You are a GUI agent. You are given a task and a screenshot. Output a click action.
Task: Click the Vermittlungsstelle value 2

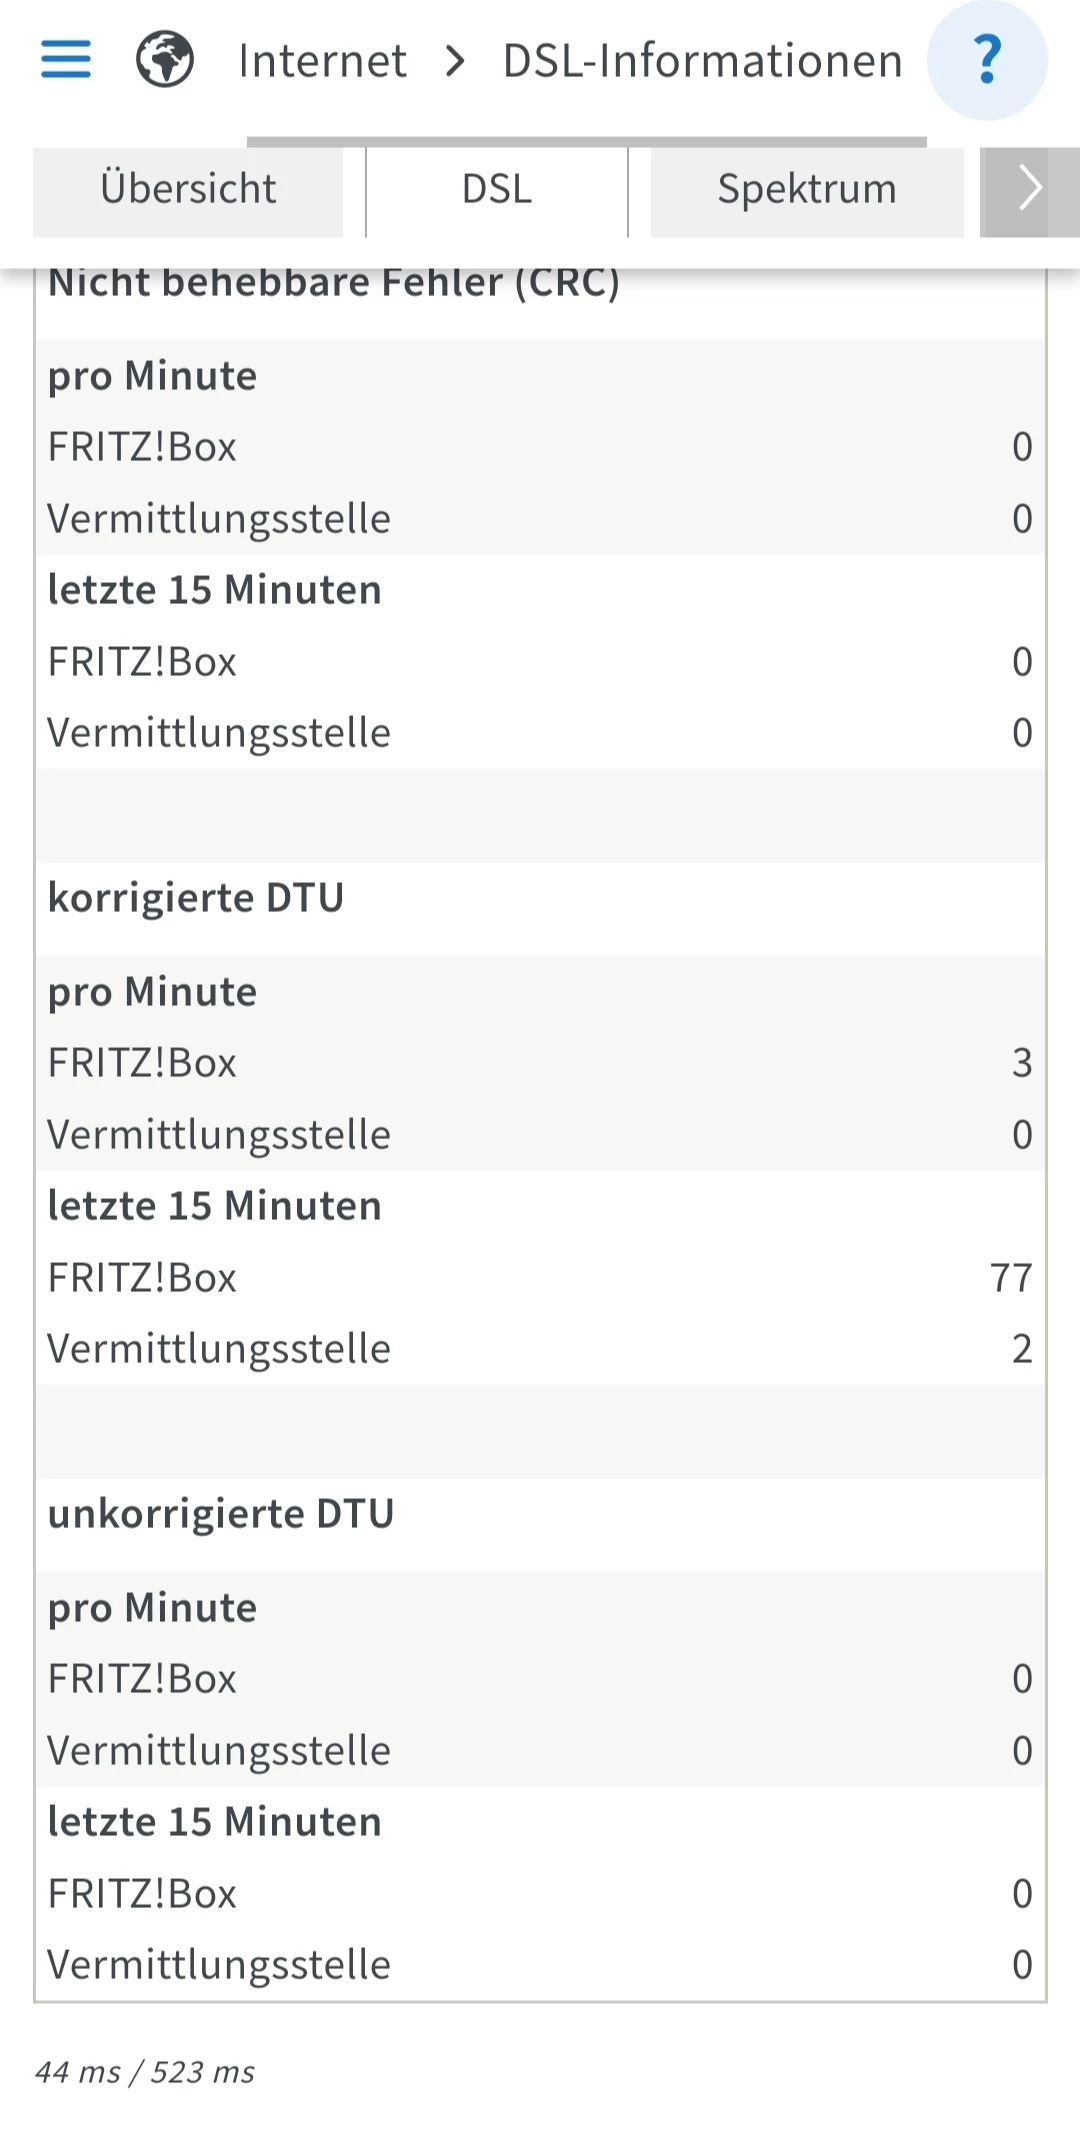tap(1021, 1349)
